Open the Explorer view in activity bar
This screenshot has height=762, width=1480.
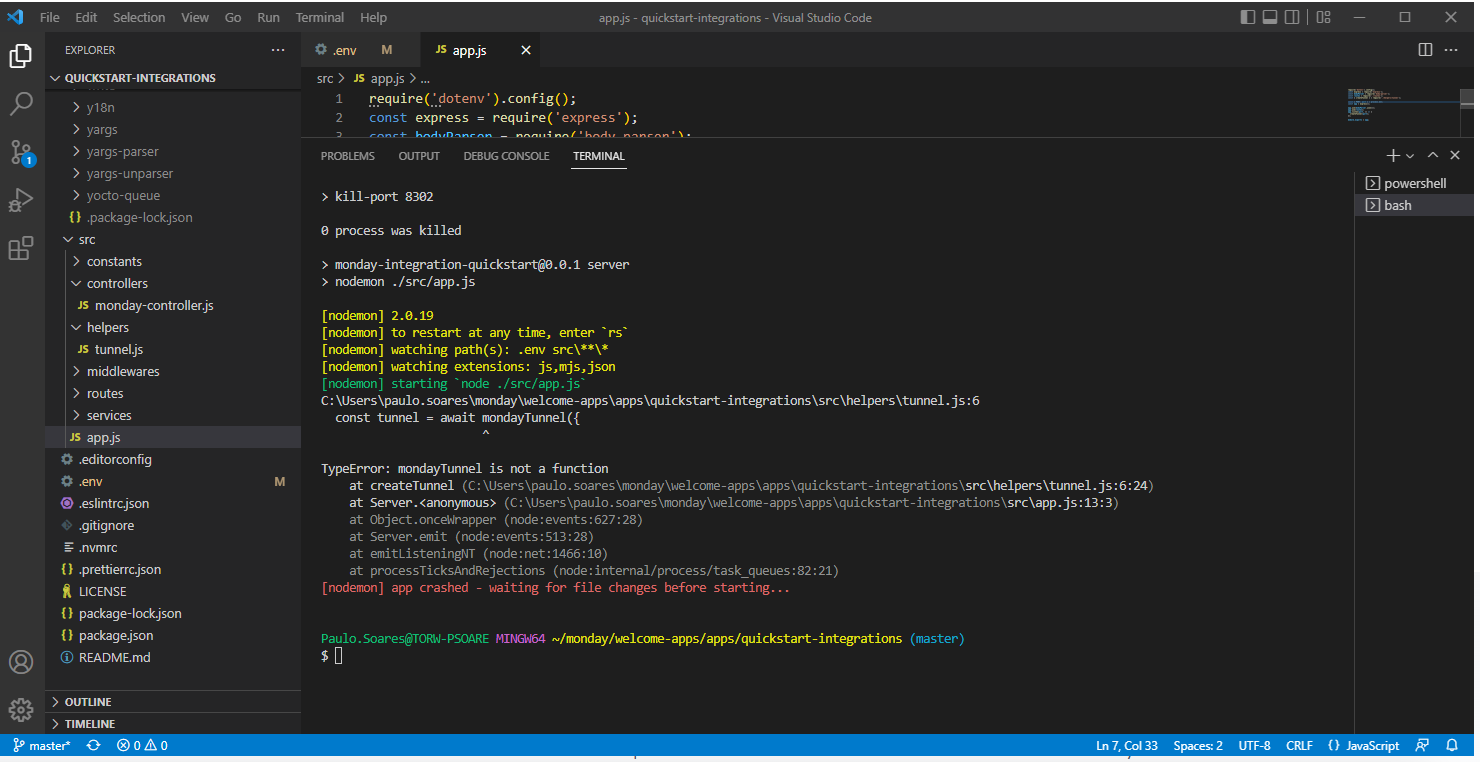[x=21, y=56]
